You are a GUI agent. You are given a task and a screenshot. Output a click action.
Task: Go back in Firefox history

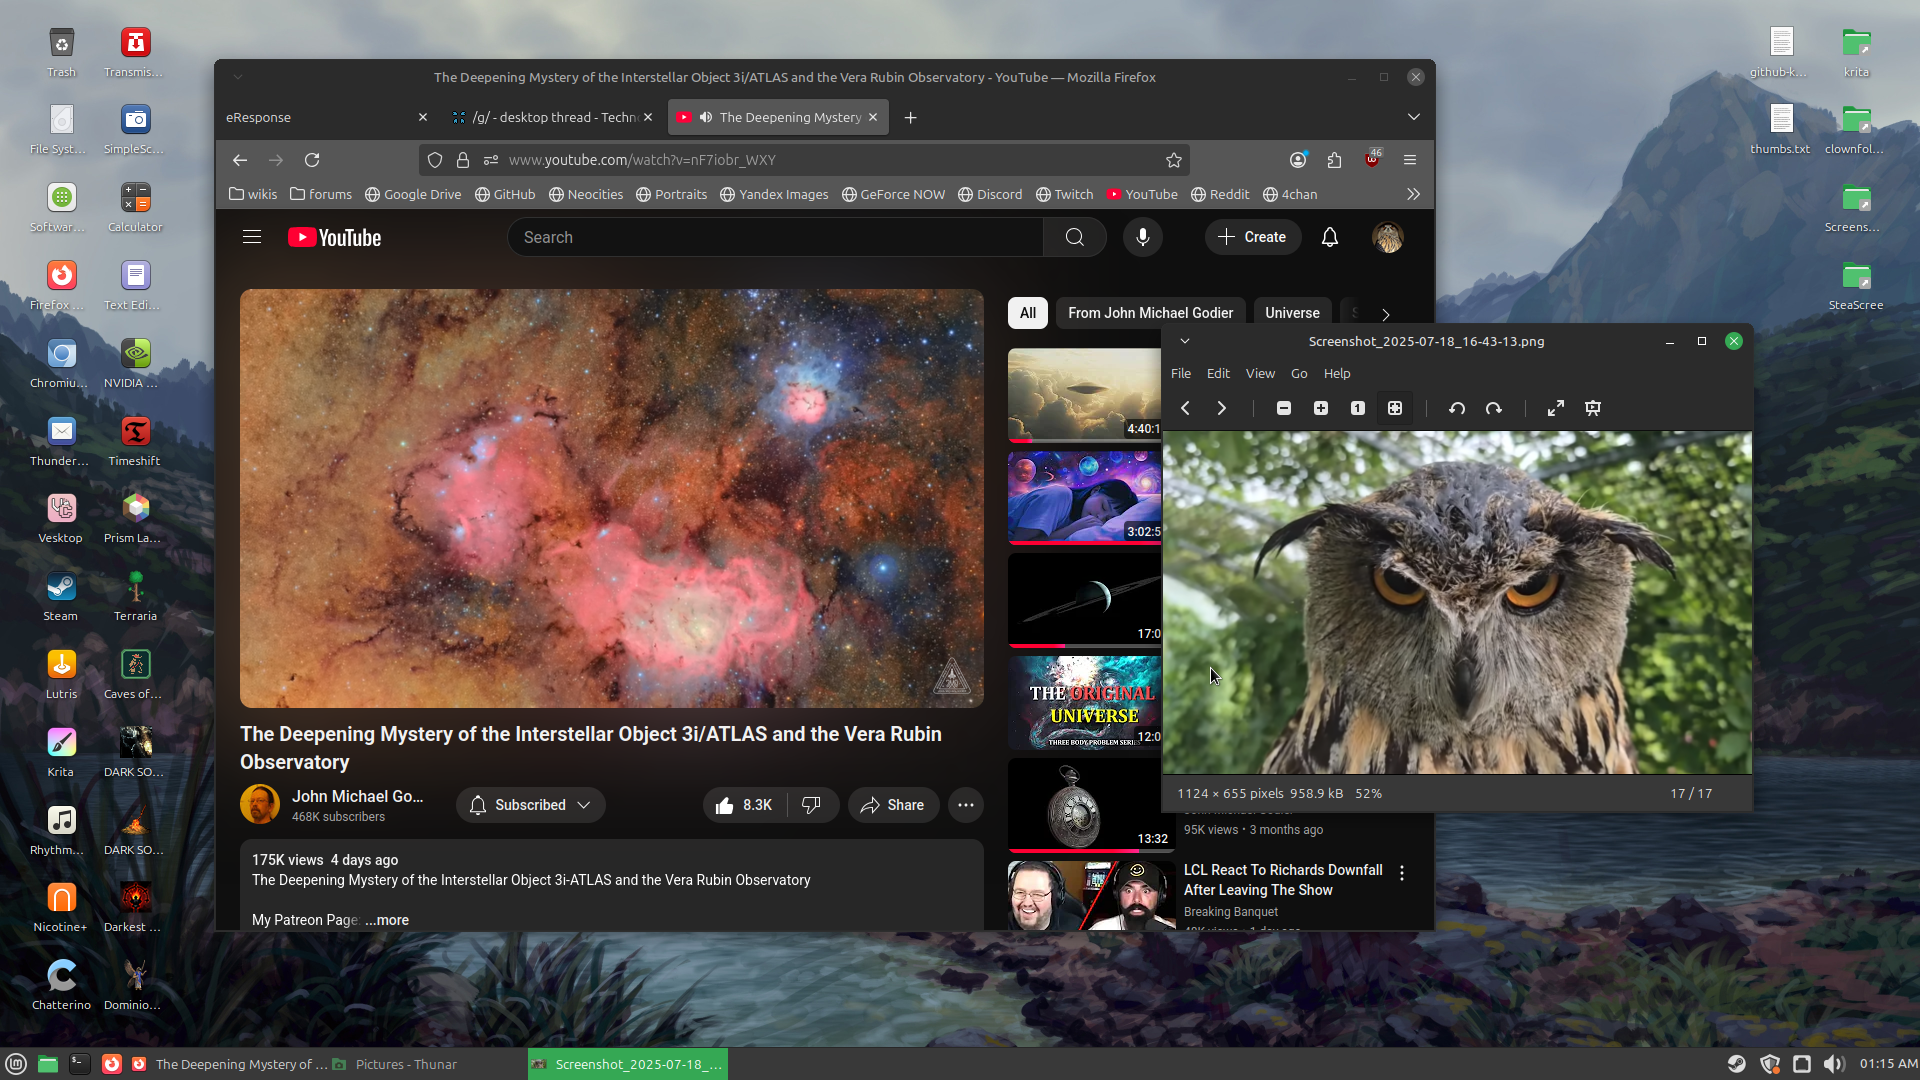coord(240,160)
